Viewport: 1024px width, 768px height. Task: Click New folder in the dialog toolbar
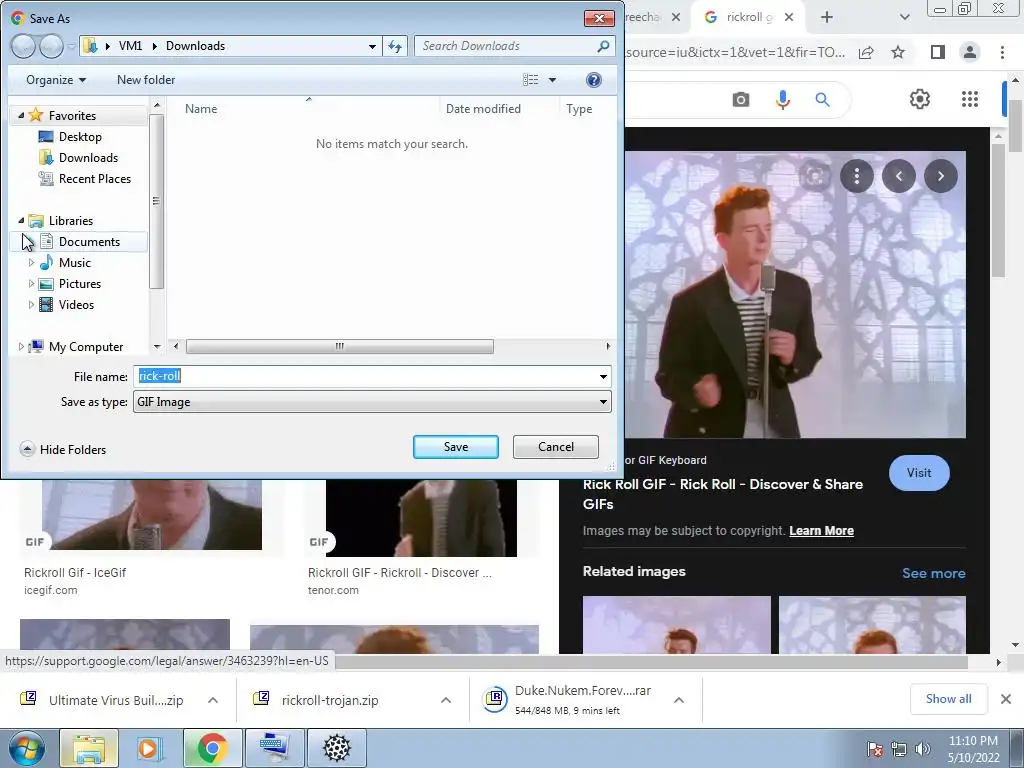[146, 80]
